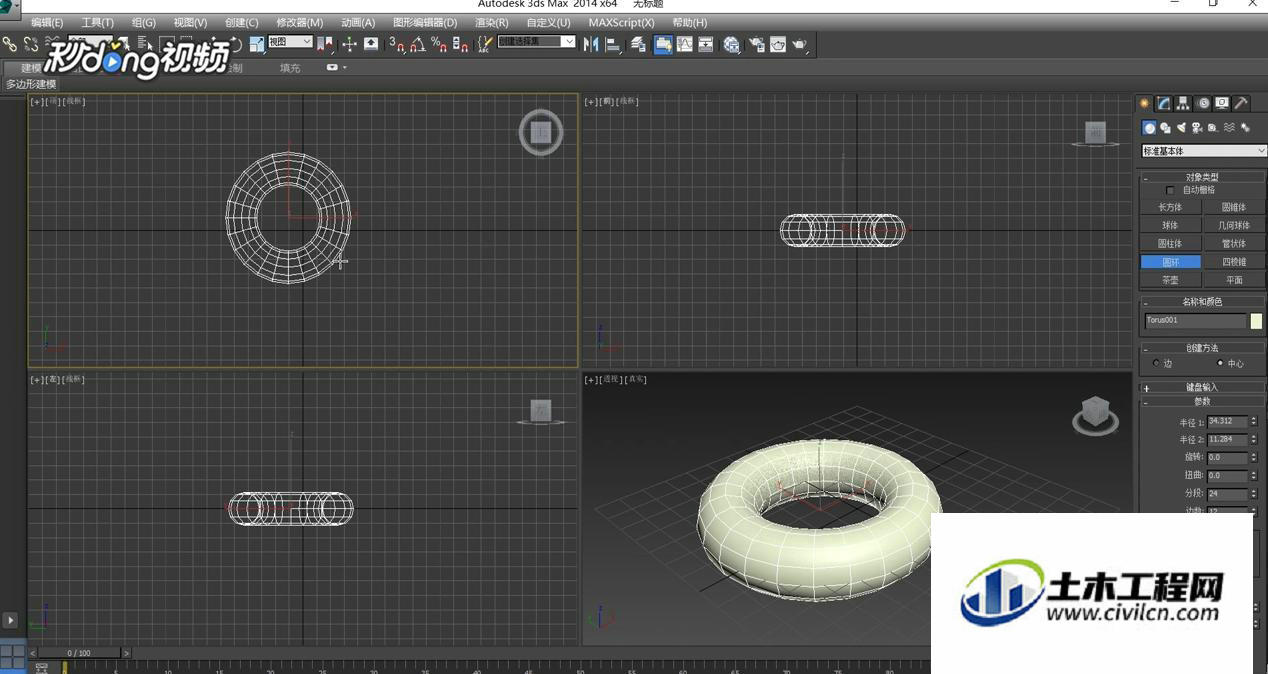Click the 长方体 object button

(x=1170, y=207)
